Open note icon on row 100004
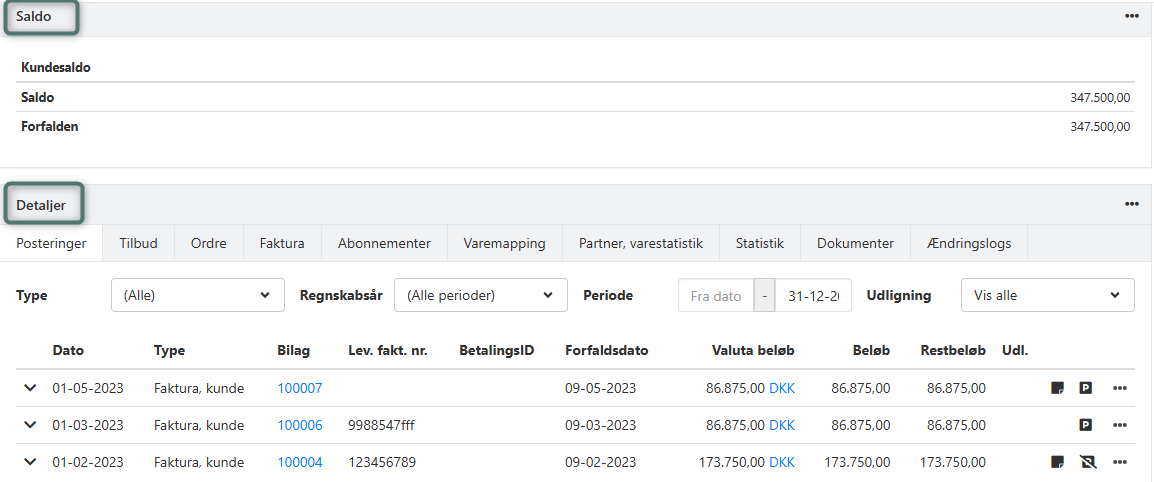This screenshot has width=1154, height=482. (x=1057, y=462)
